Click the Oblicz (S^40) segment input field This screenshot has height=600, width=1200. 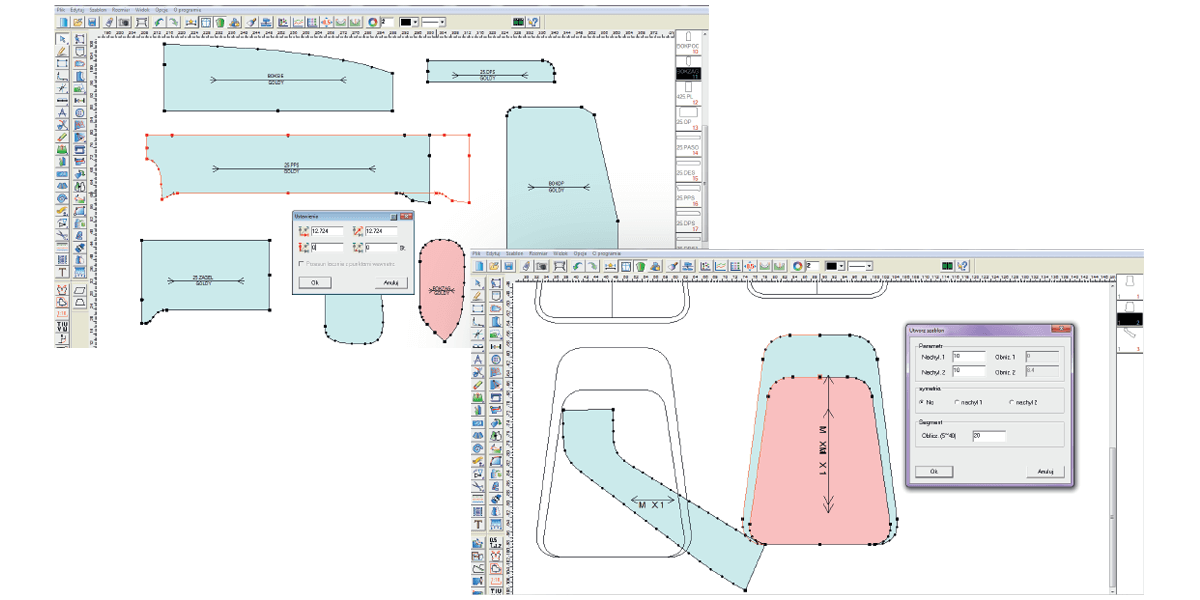(988, 435)
